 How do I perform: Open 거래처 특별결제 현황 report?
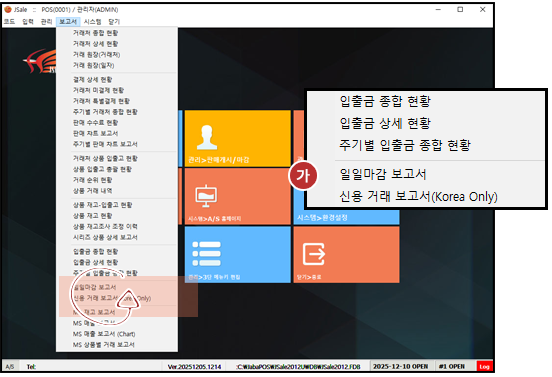101,101
